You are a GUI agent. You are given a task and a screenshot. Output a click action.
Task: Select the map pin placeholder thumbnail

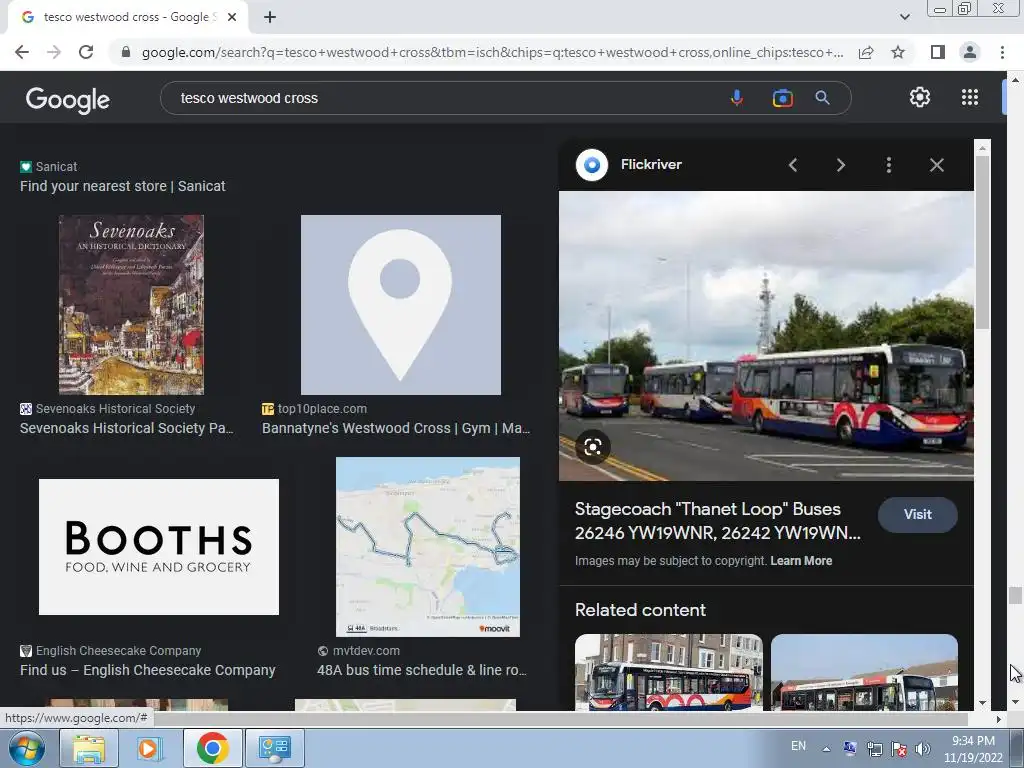pos(400,305)
